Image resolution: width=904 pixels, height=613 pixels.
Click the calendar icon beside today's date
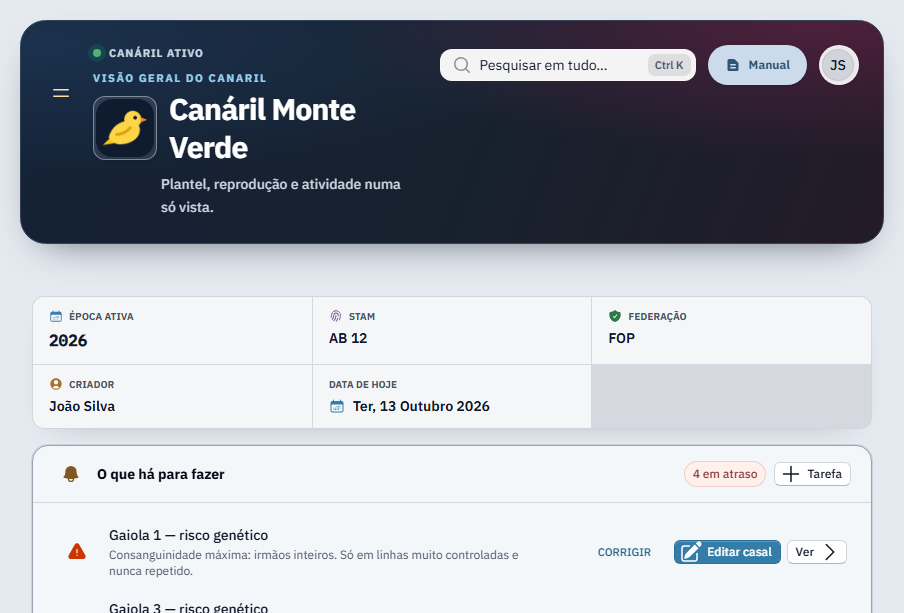click(x=337, y=407)
